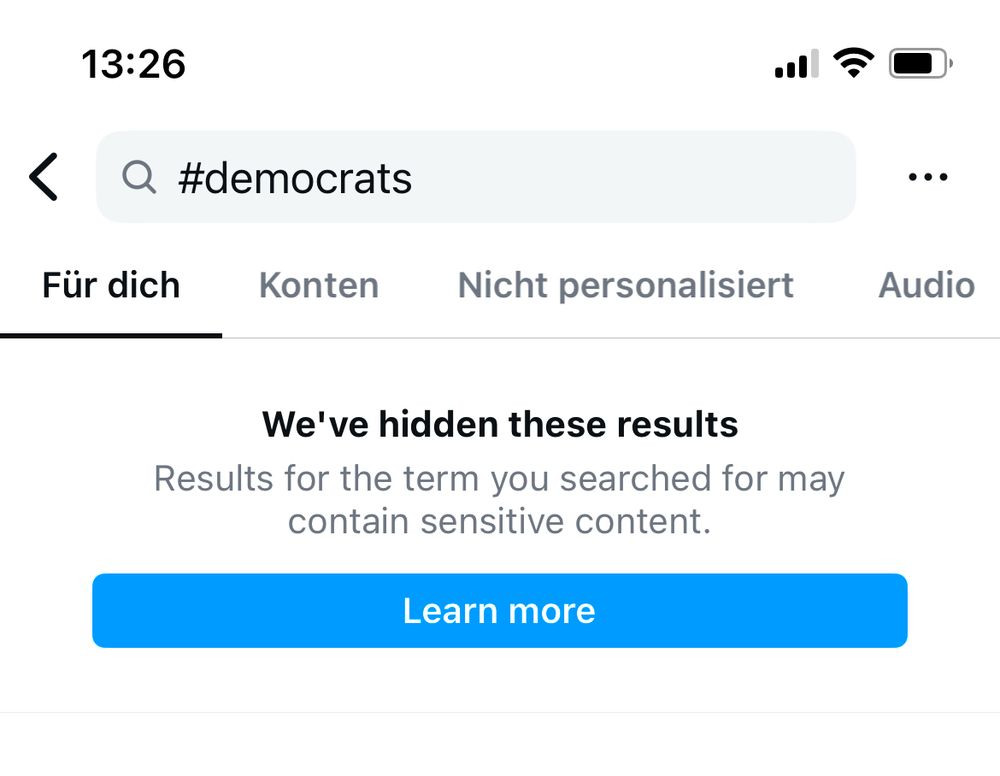The image size is (1000, 776).
Task: Switch to the Für dich tab
Action: [x=111, y=285]
